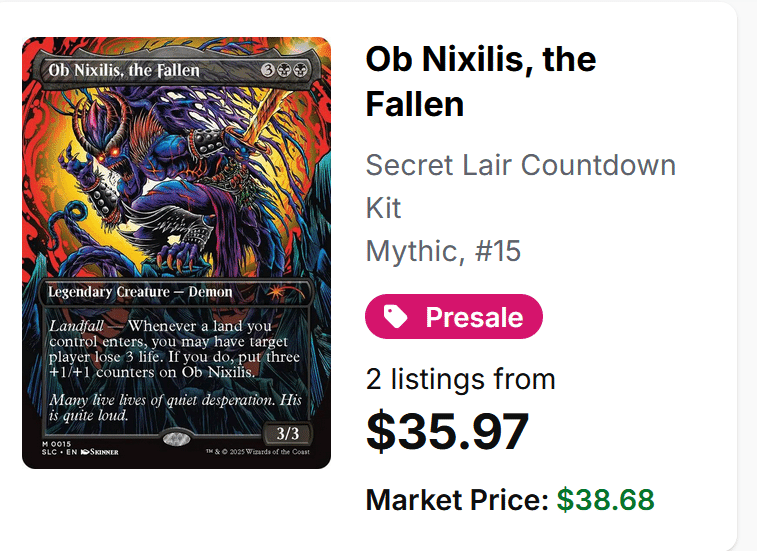The height and width of the screenshot is (551, 757).
Task: Click the Legendary Creature — Demon type line
Action: 140,292
